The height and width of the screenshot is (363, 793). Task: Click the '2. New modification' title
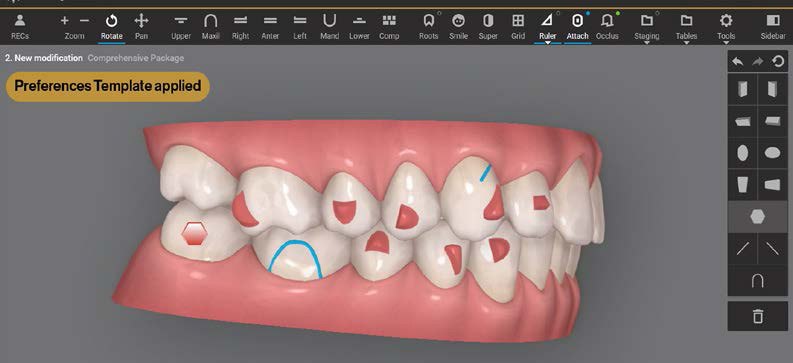click(x=43, y=58)
